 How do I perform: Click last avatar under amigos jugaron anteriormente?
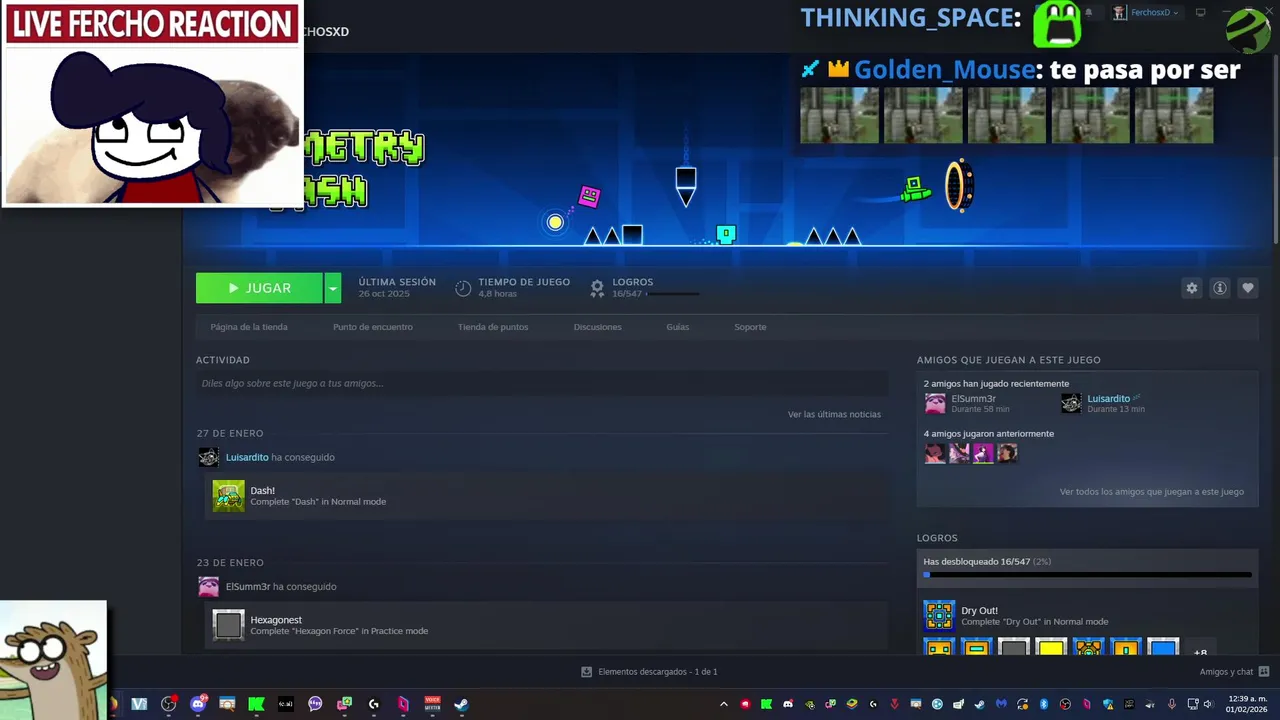(x=1007, y=453)
